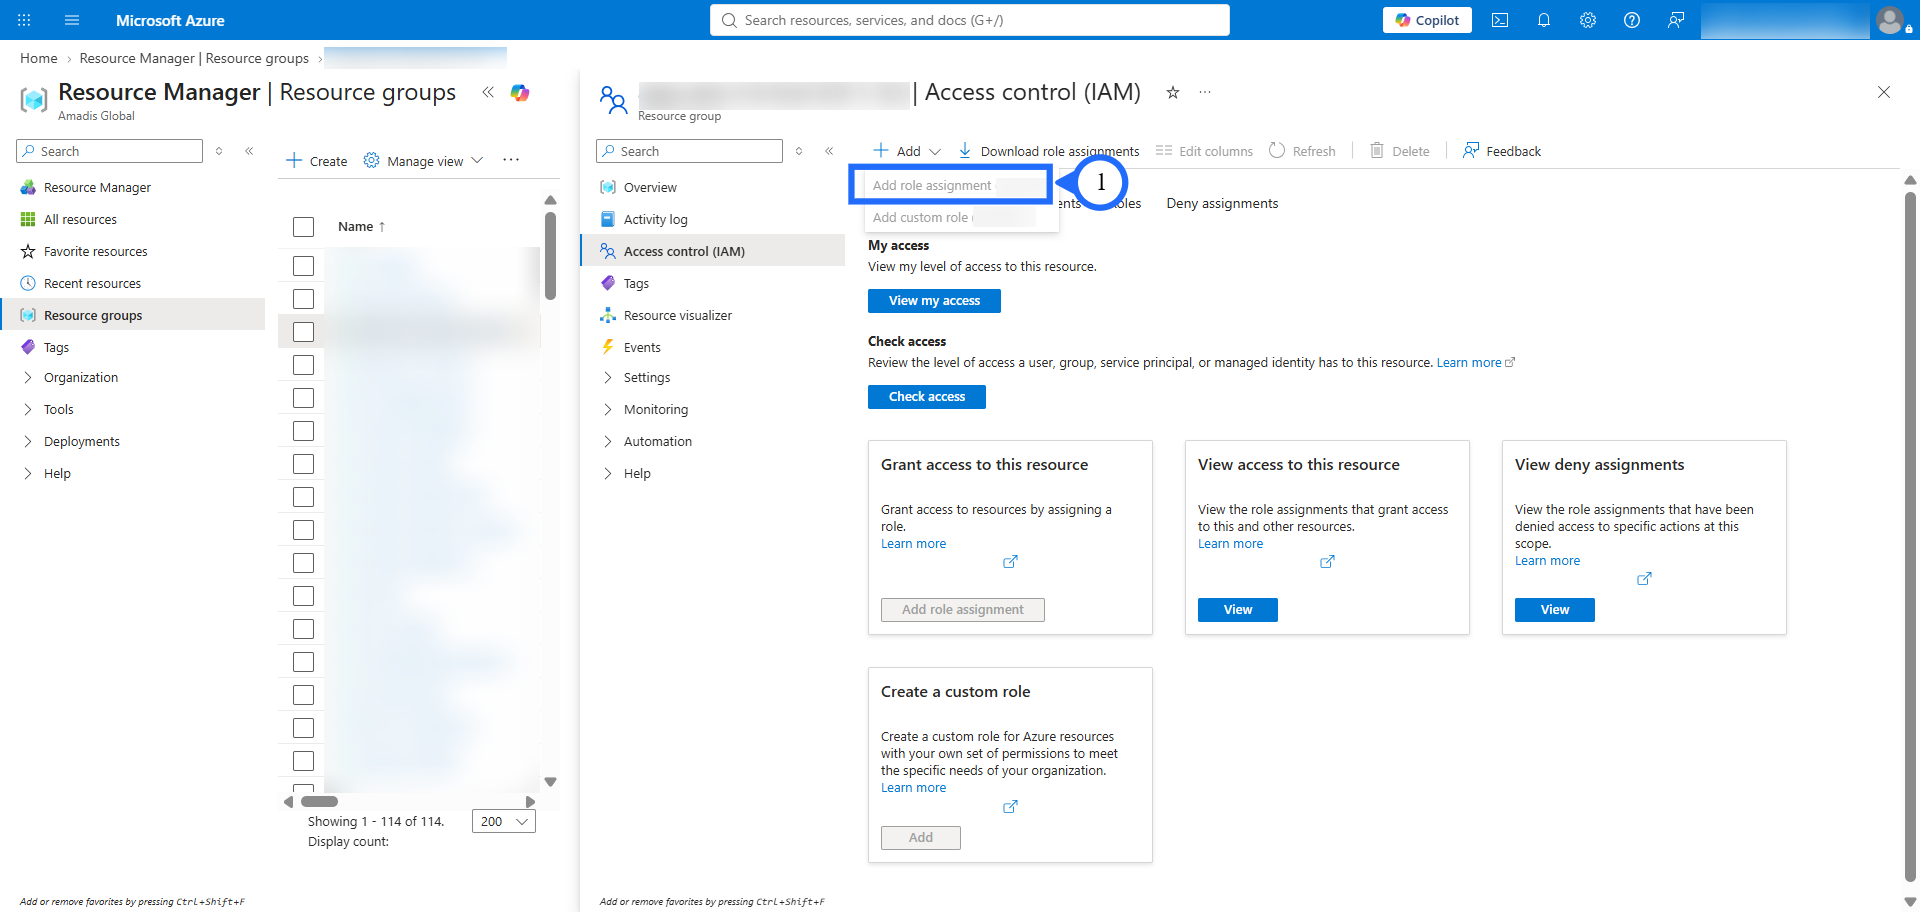
Task: Click Edit columns in the toolbar
Action: coord(1204,151)
